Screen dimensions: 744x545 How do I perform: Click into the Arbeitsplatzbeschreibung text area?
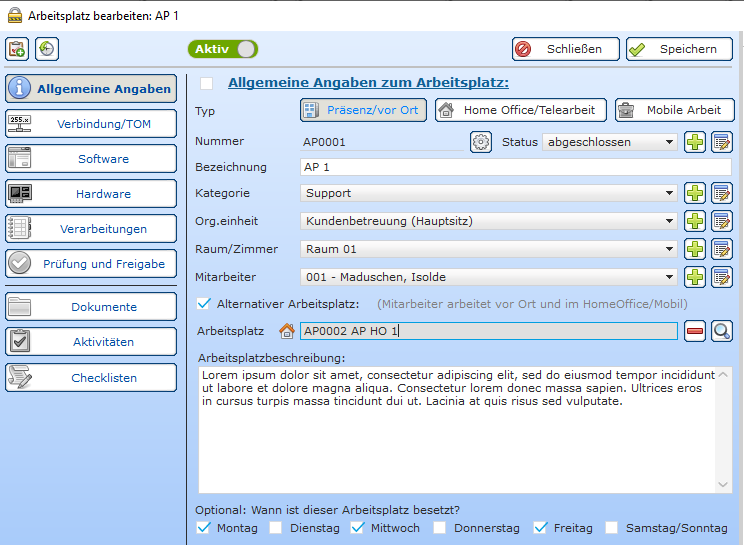(x=457, y=430)
